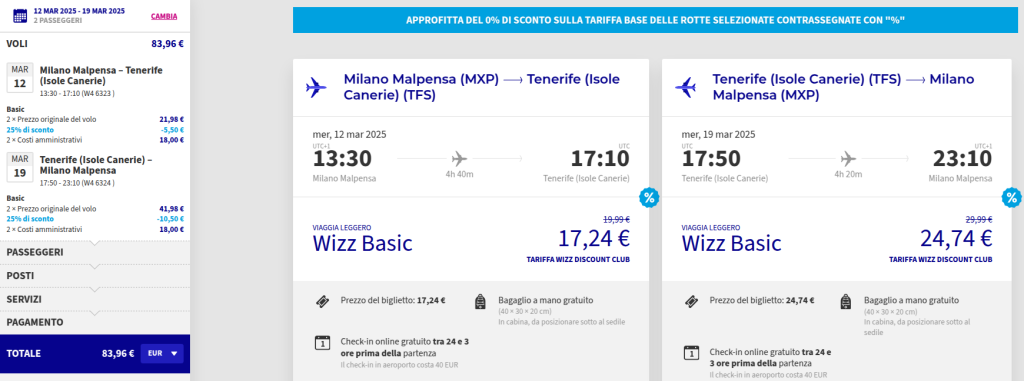The image size is (1024, 381).
Task: Click the return airplane icon for Tenerife–Milano
Action: (x=685, y=87)
